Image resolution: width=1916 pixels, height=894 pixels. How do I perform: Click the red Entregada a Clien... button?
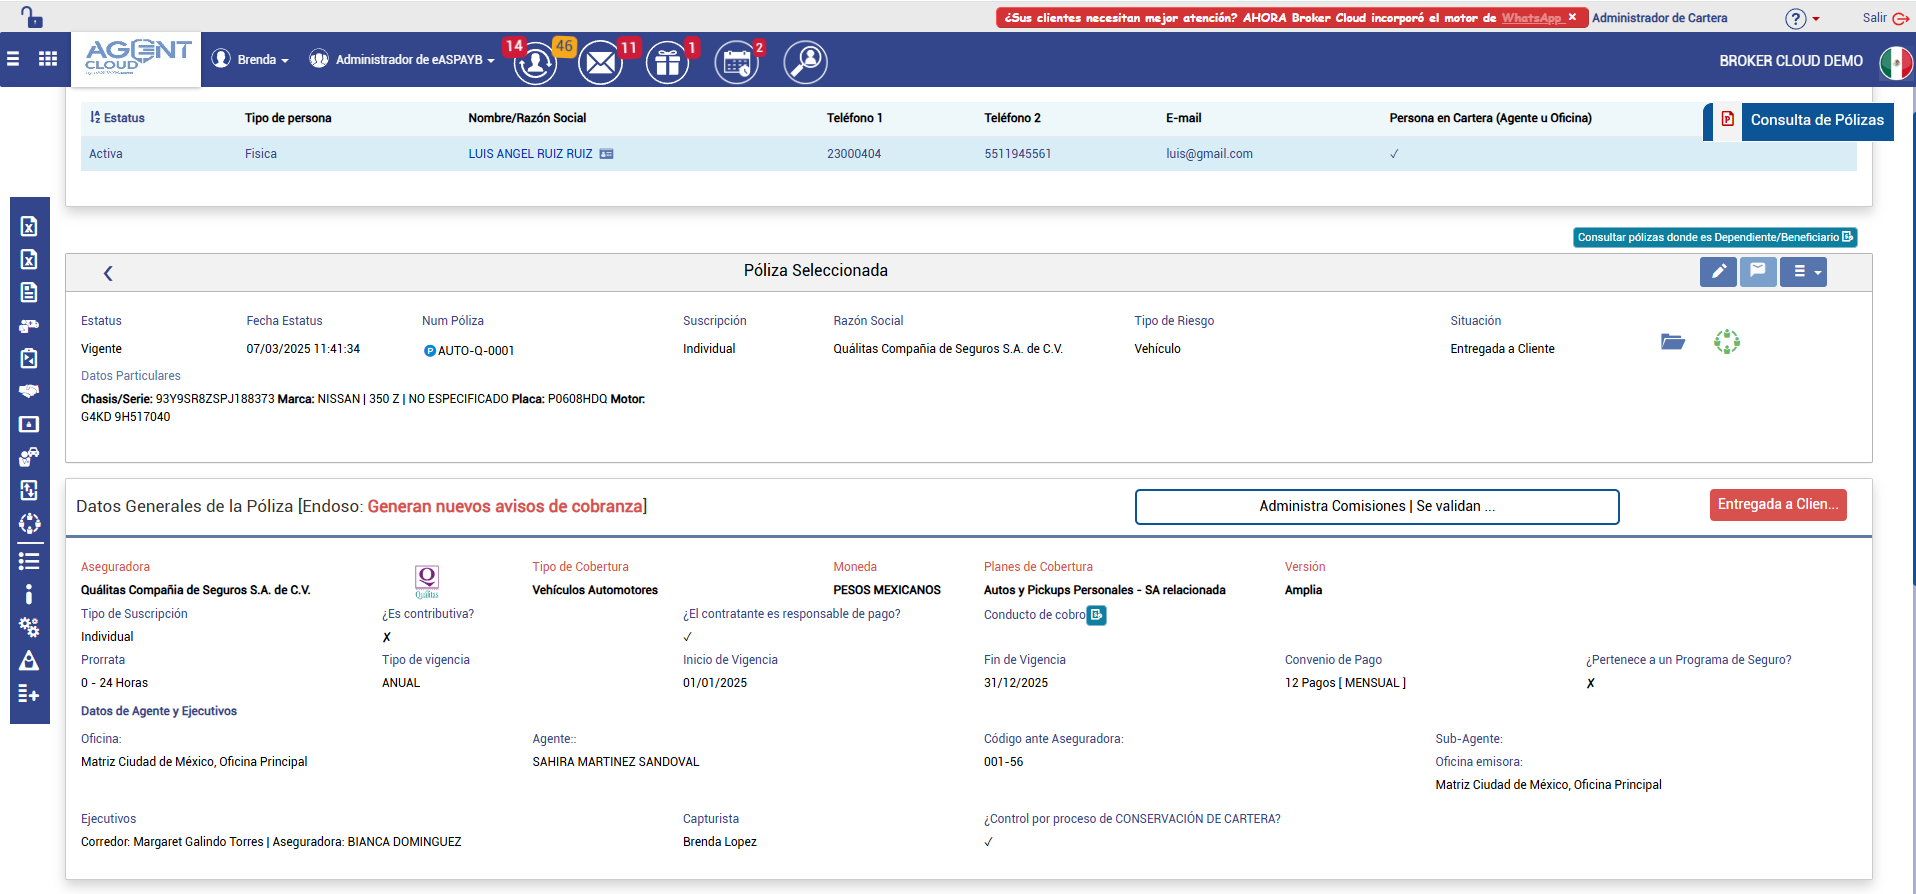click(x=1778, y=505)
